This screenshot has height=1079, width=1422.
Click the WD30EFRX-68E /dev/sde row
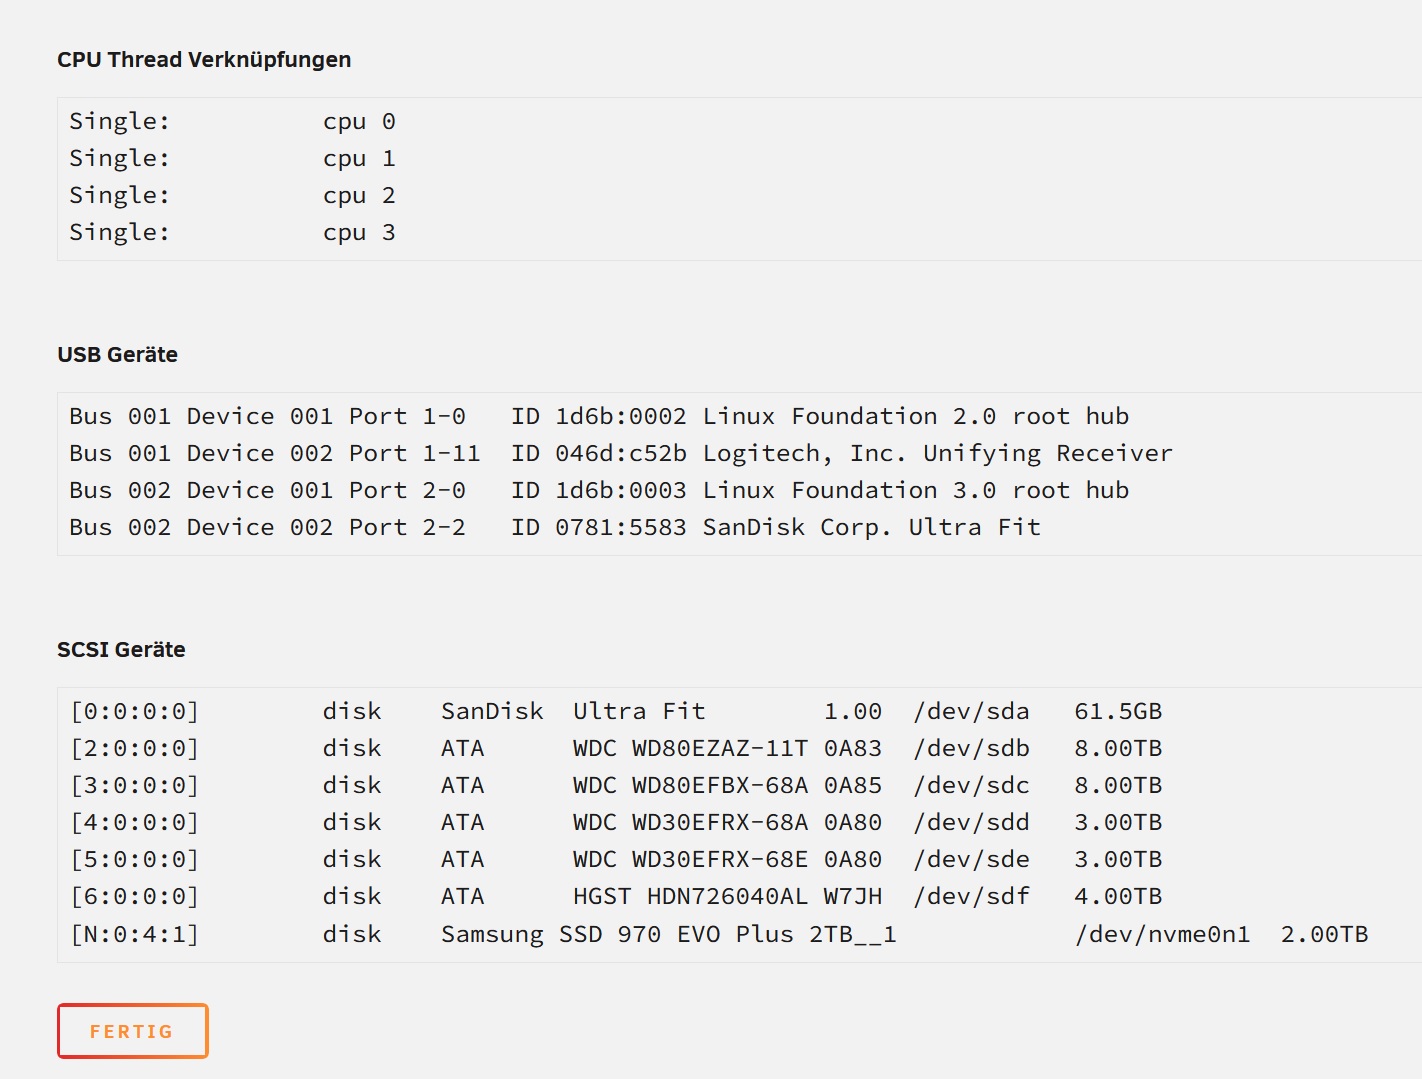[616, 860]
